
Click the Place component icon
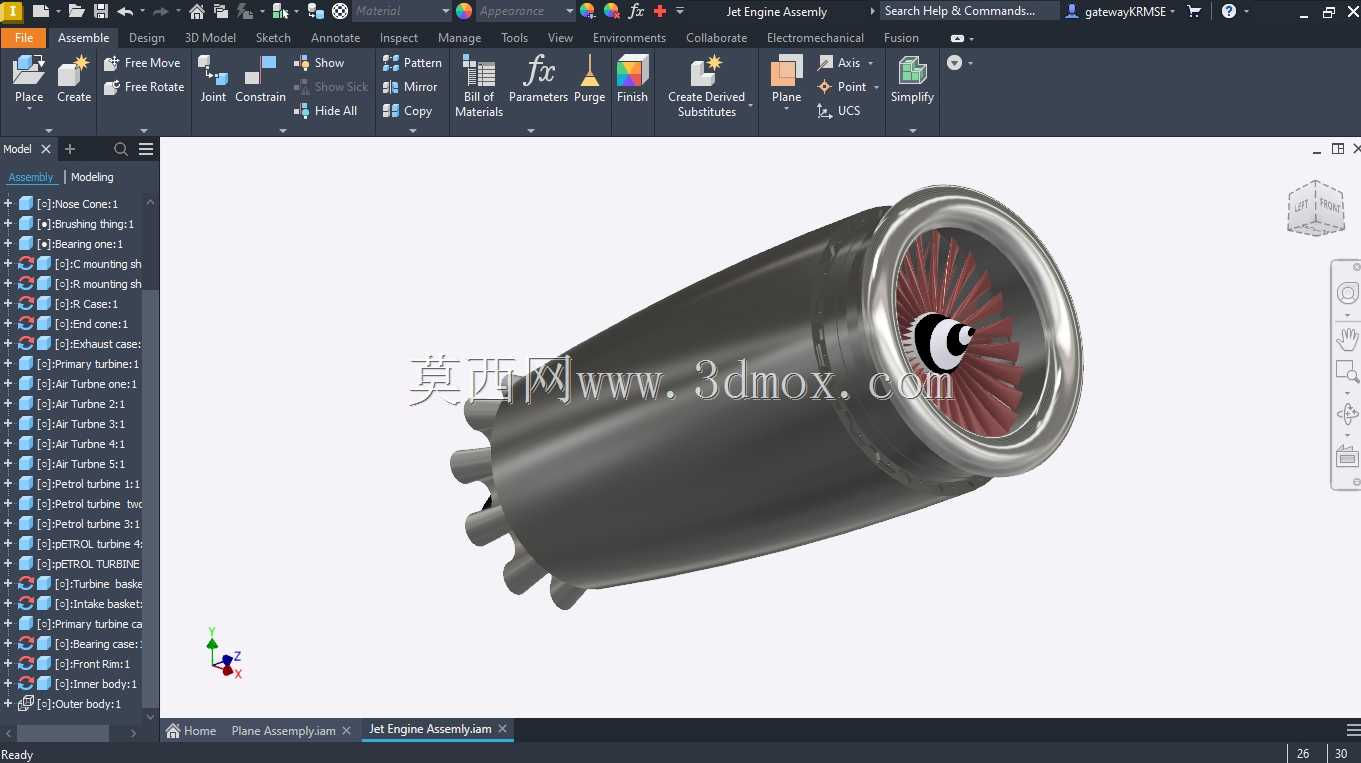29,72
